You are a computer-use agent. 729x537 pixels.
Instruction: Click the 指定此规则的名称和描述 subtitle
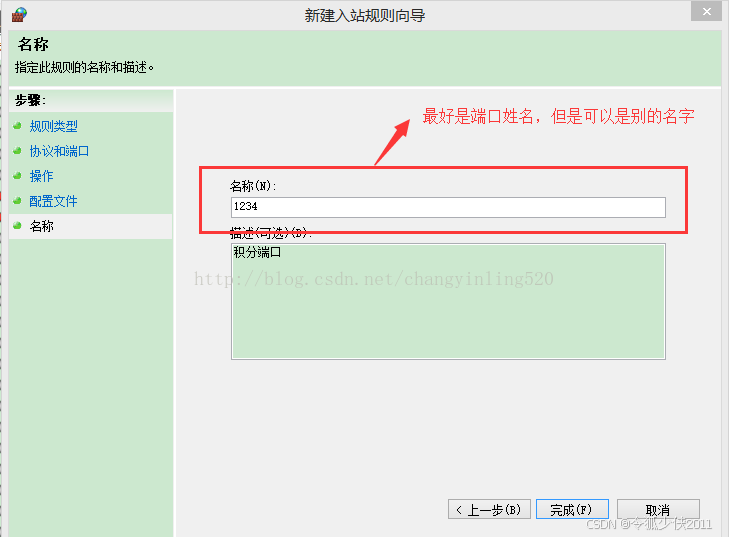[x=84, y=68]
